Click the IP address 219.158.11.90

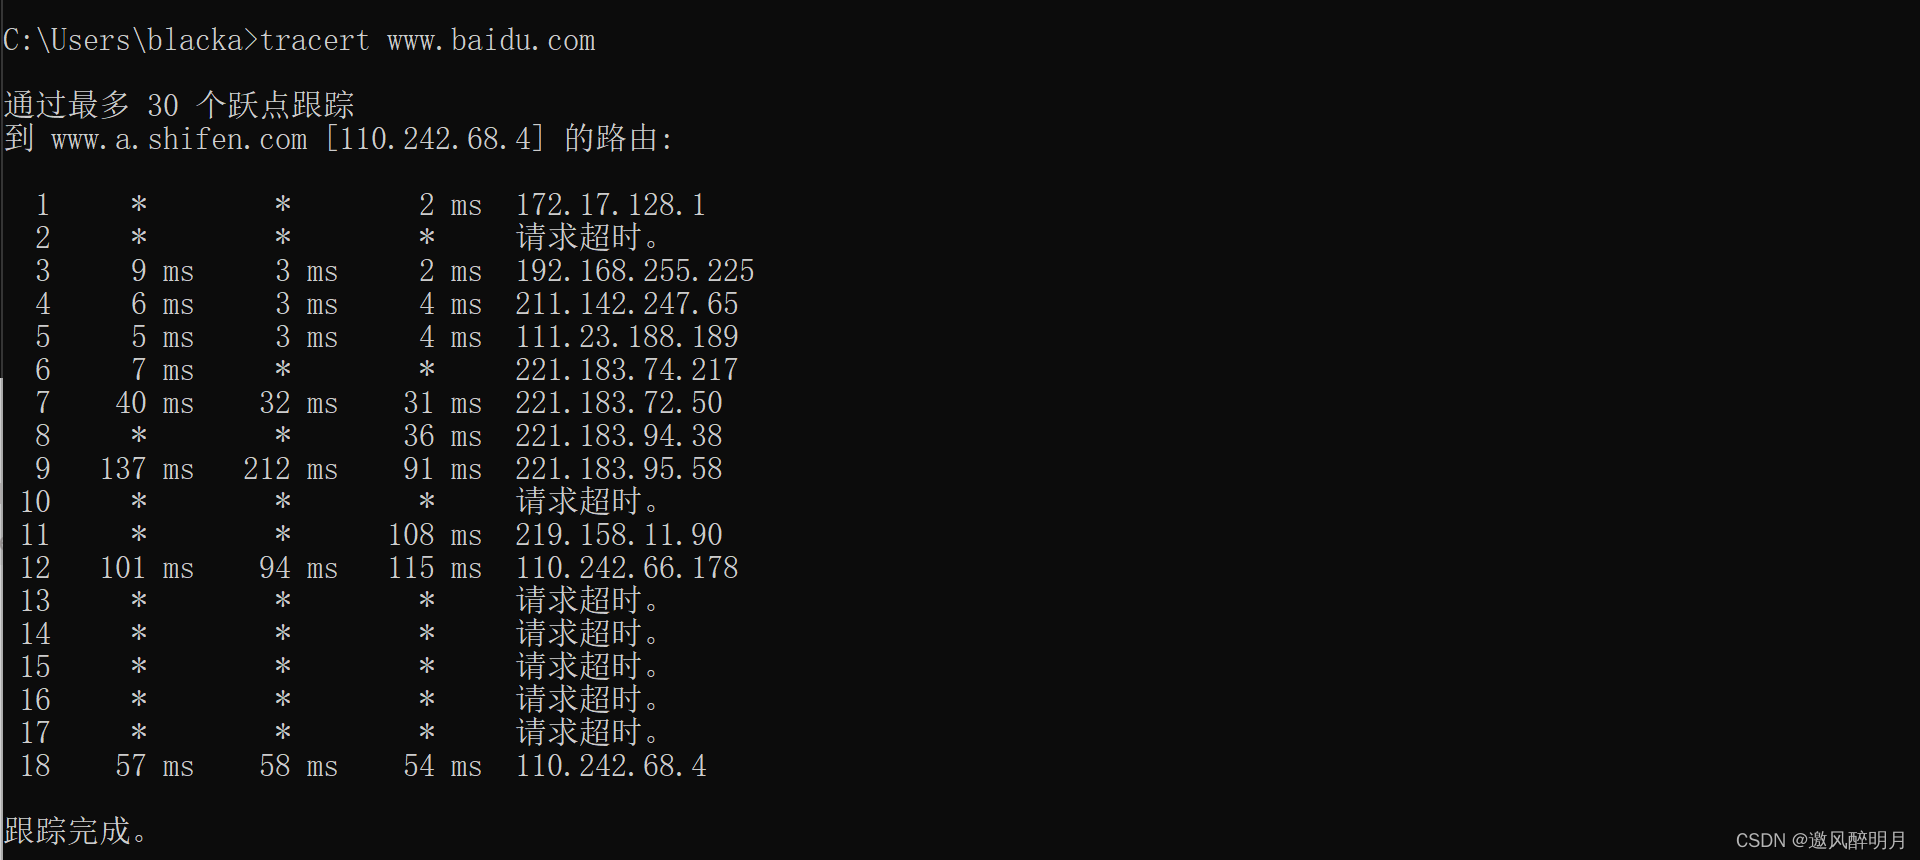pos(618,535)
